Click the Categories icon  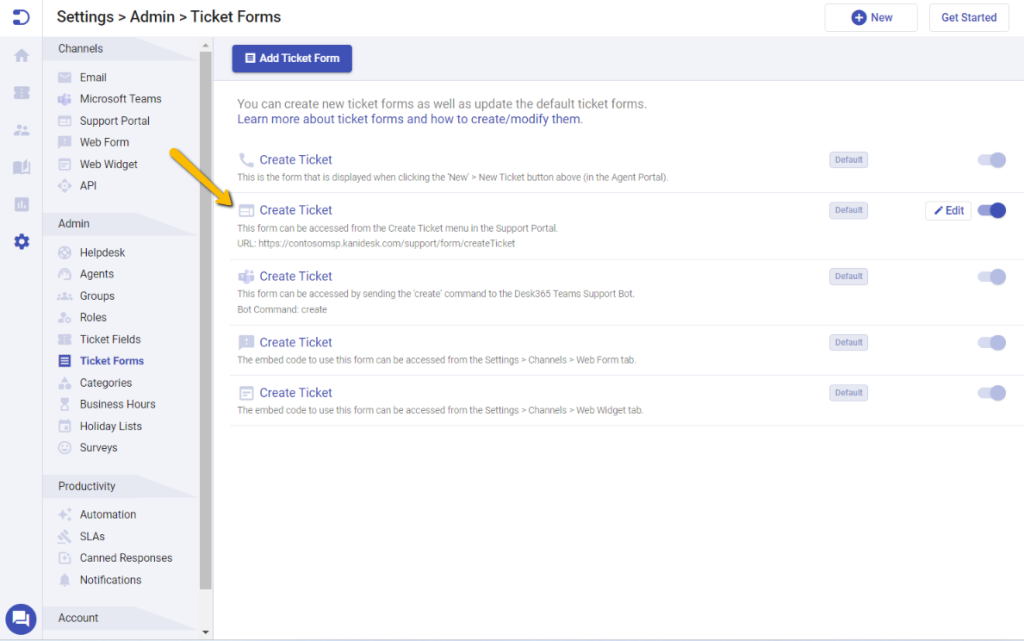click(x=65, y=383)
